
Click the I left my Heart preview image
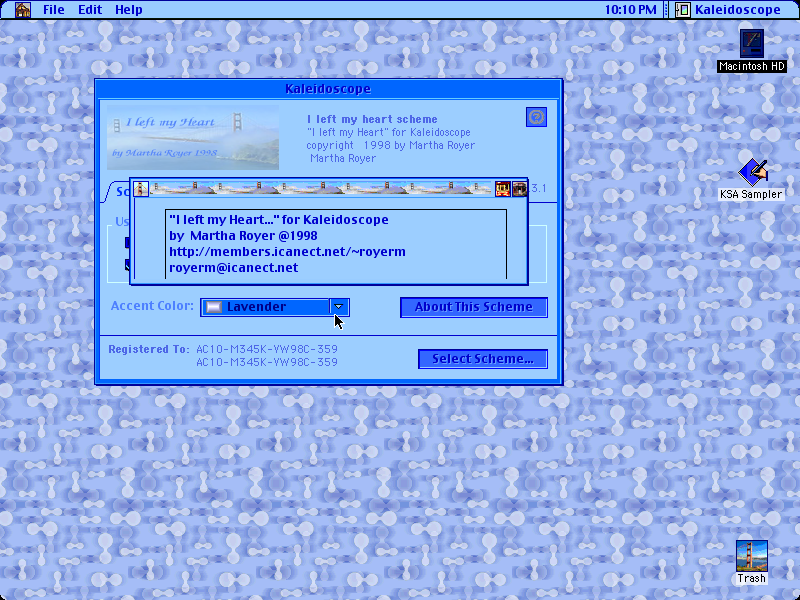point(193,137)
